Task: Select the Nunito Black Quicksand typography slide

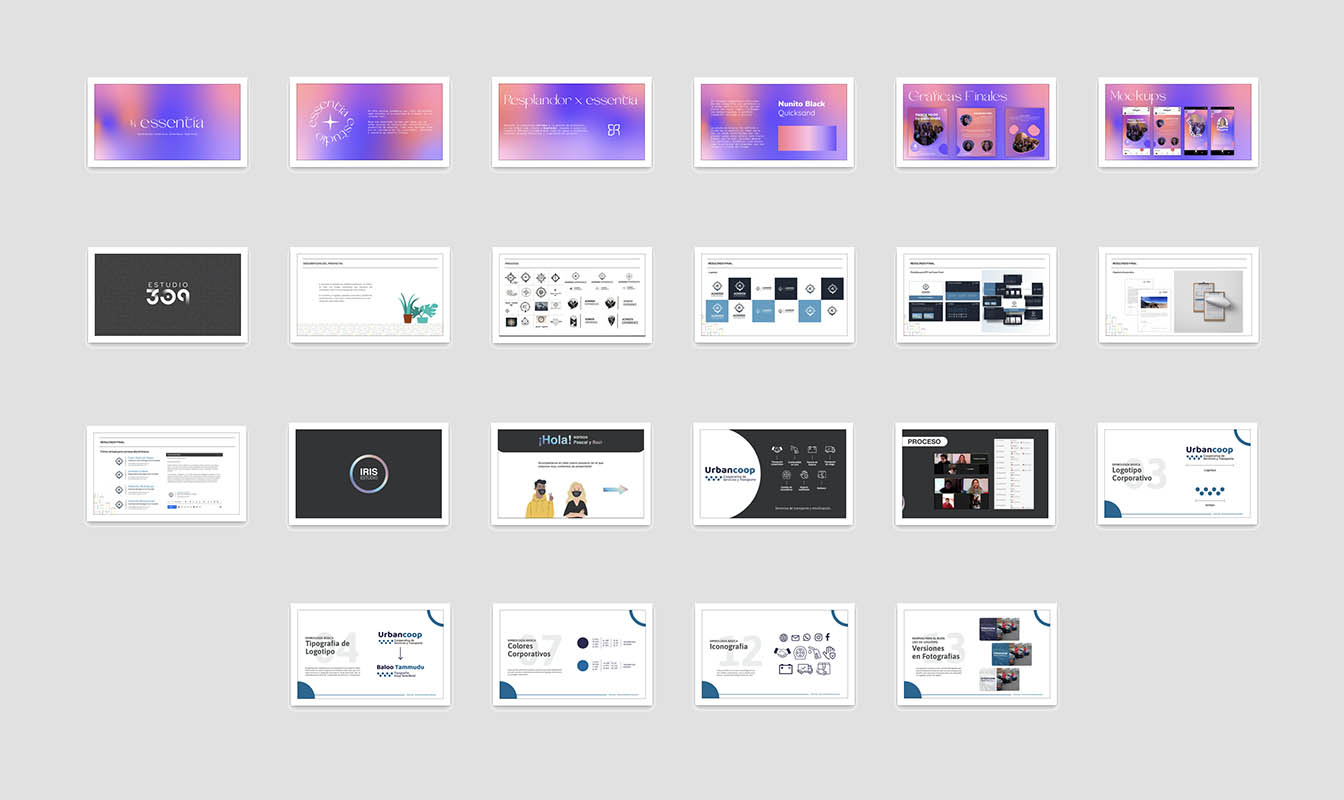Action: tap(773, 122)
